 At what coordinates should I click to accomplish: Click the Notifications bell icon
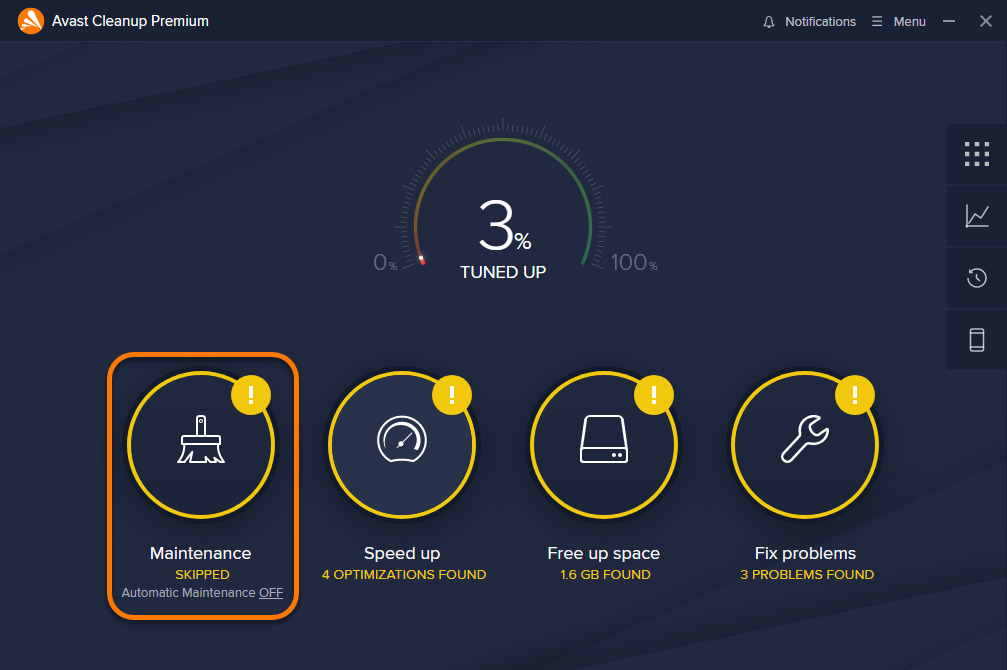(x=769, y=22)
